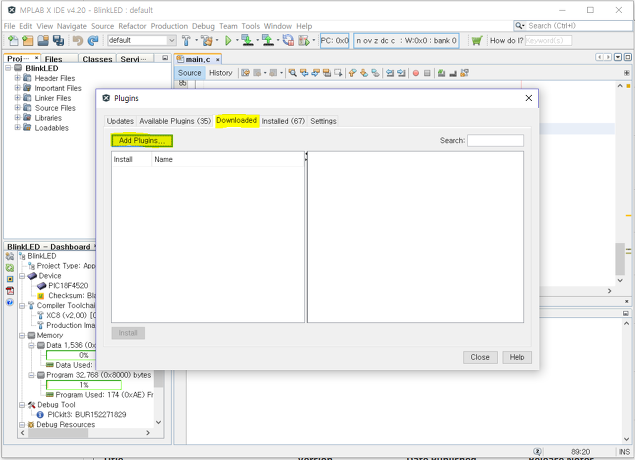
Task: Click the Stop Macro Recording icon
Action: [427, 73]
